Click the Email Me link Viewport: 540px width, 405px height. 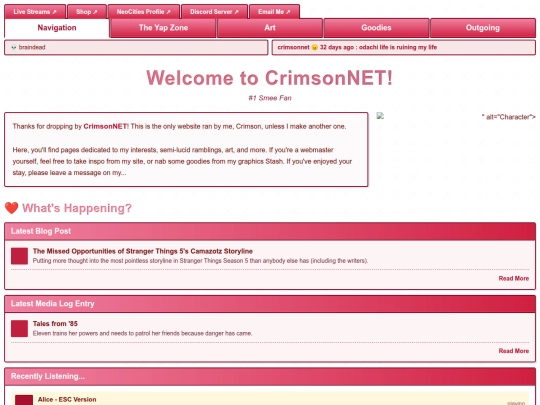(274, 12)
